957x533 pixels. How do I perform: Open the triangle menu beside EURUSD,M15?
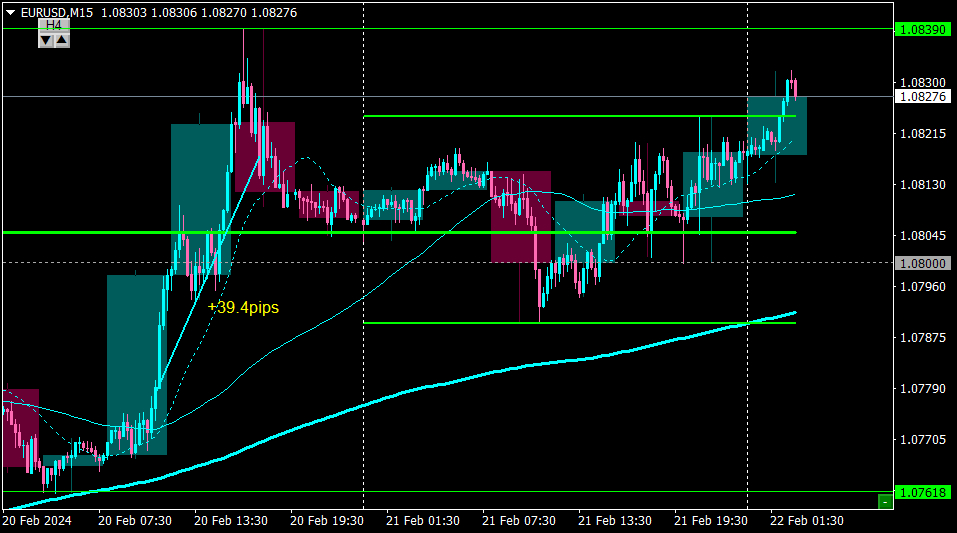coord(10,13)
